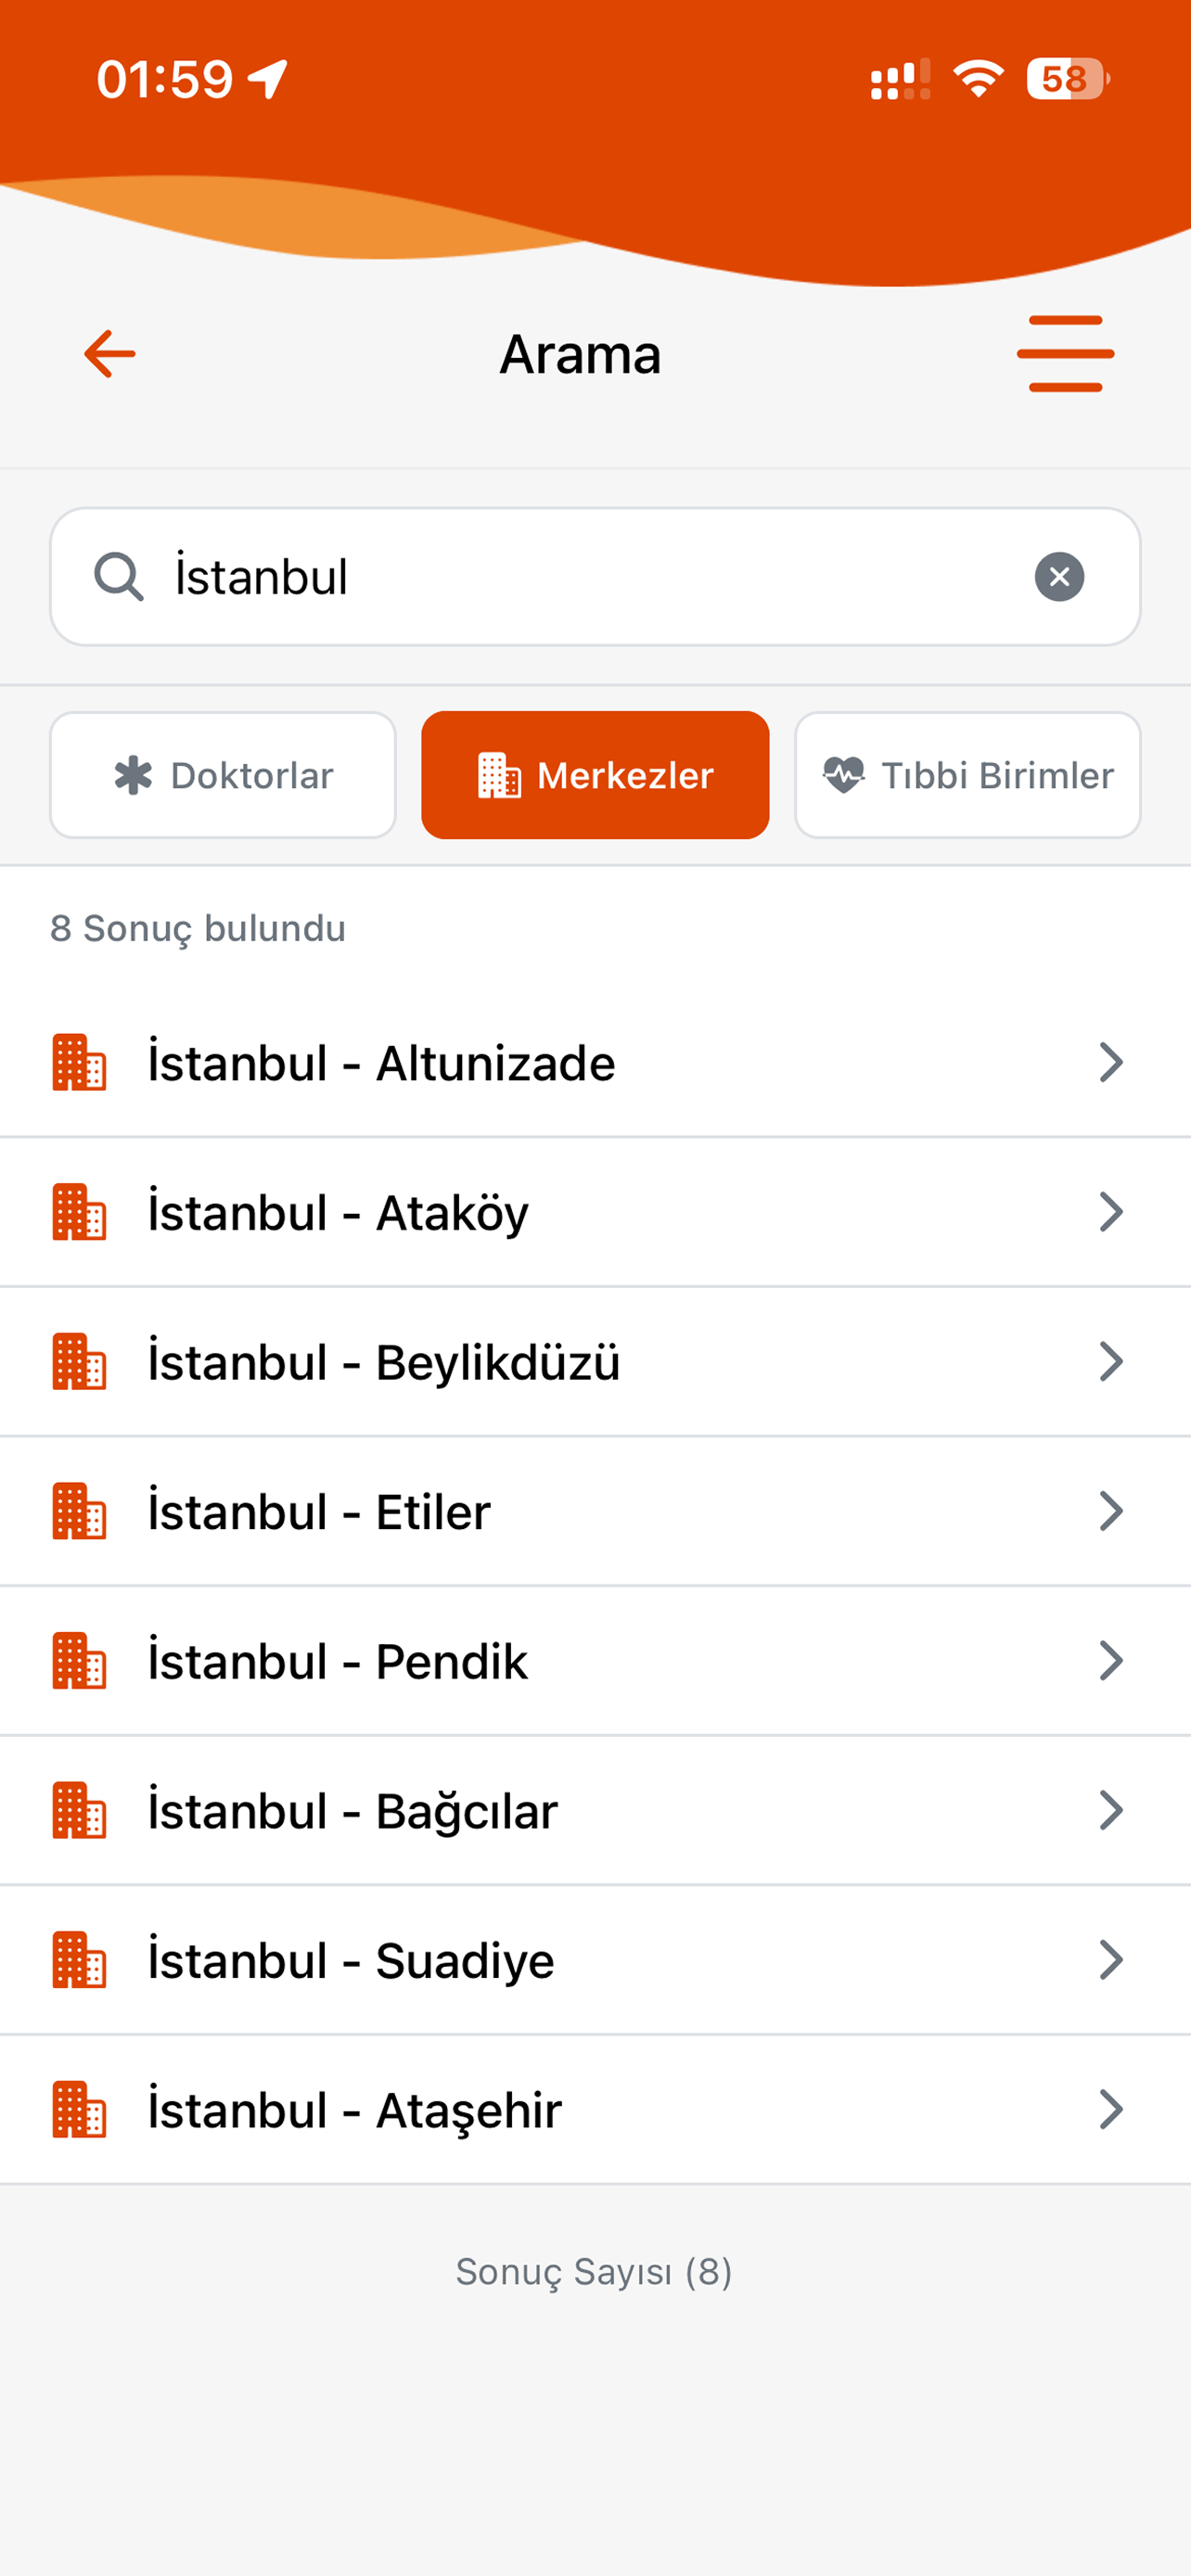Click the building icon beside İstanbul - Suadiye

pyautogui.click(x=79, y=1960)
